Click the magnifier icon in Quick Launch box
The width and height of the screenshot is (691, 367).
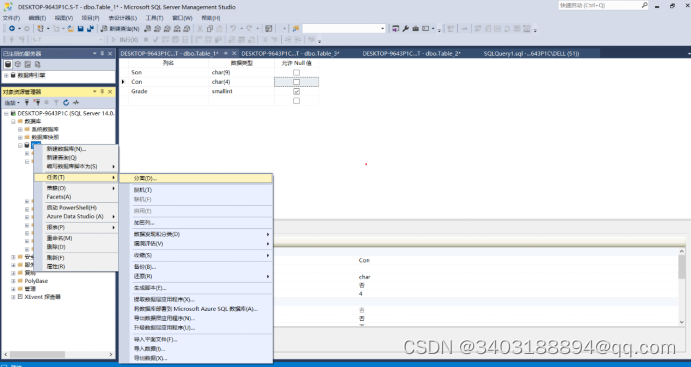(644, 5)
